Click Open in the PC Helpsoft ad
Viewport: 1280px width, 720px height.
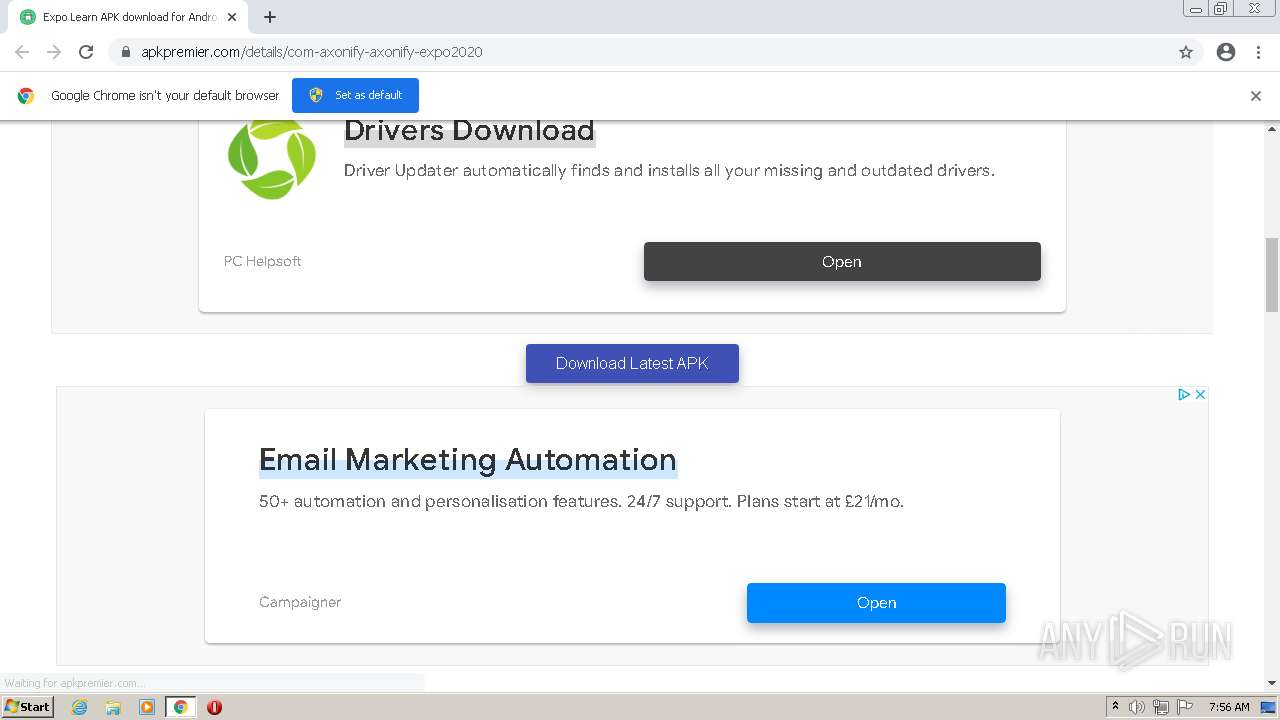pyautogui.click(x=842, y=261)
